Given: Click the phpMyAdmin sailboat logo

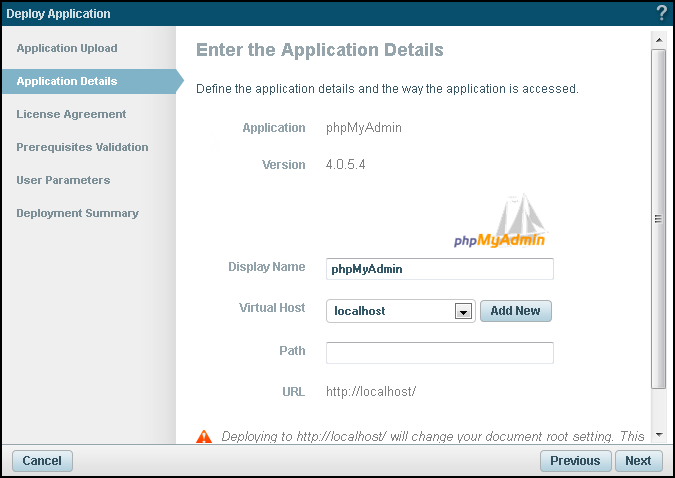Looking at the screenshot, I should click(500, 222).
